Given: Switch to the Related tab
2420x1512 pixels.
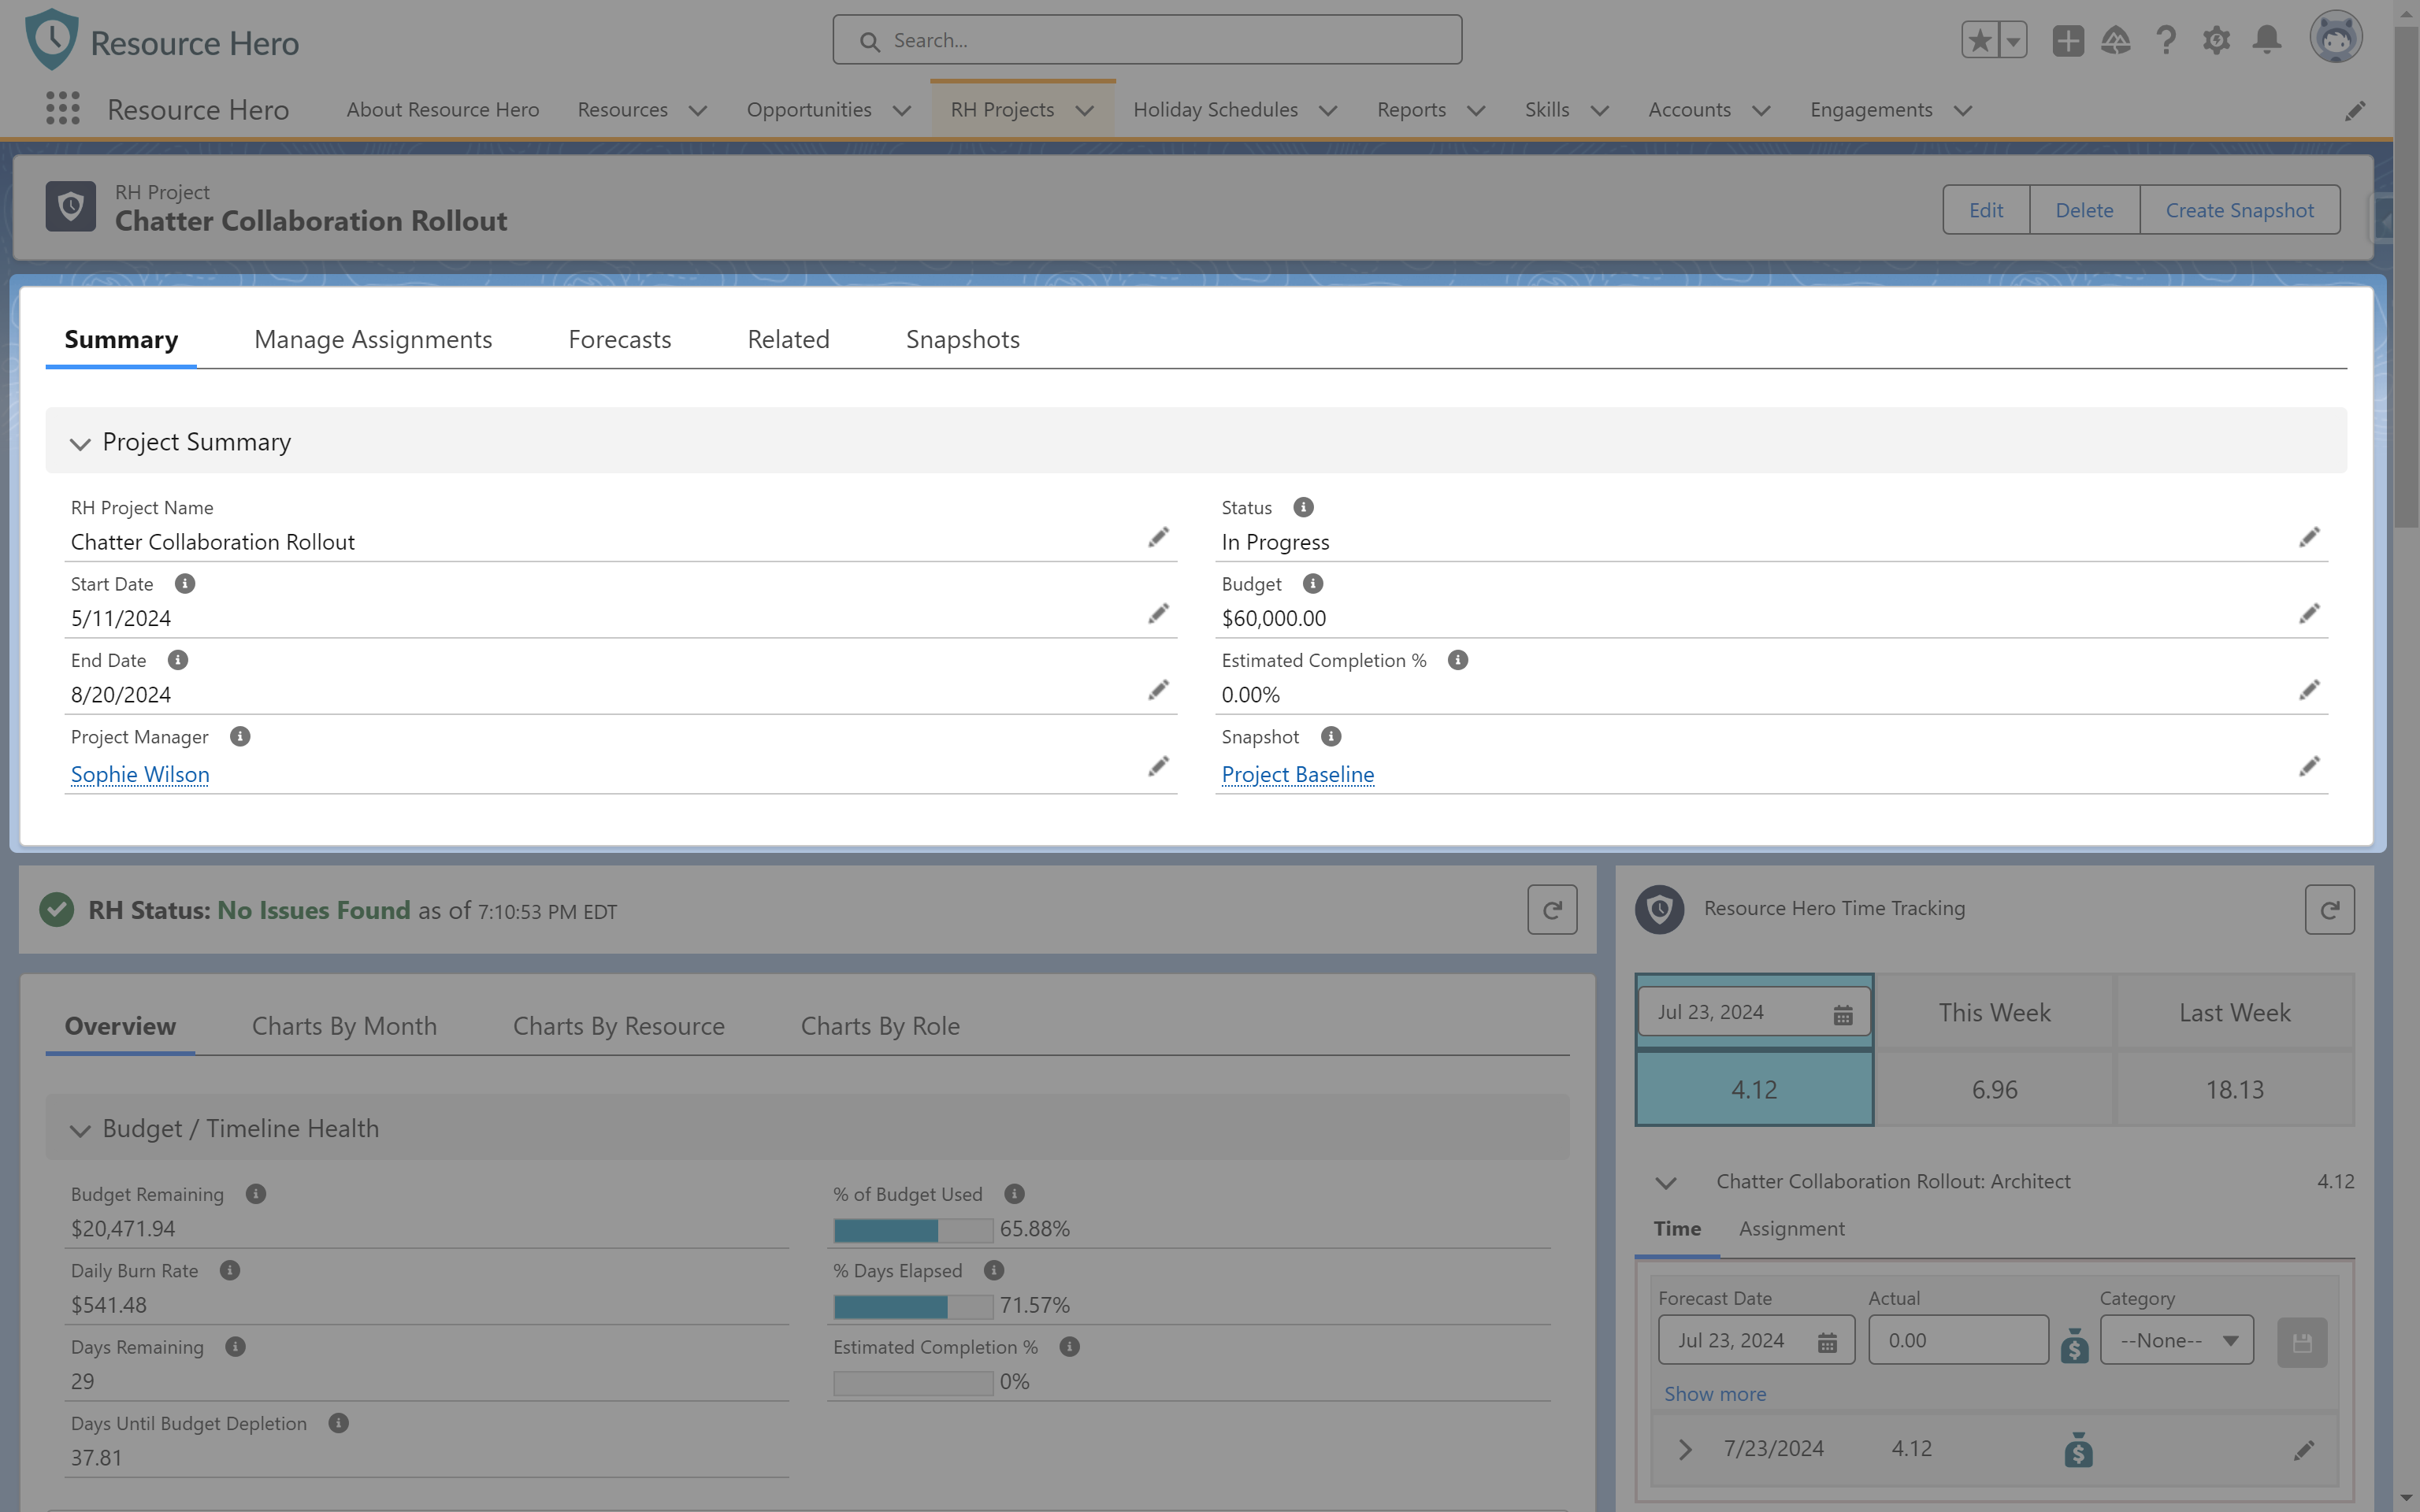Looking at the screenshot, I should (x=788, y=340).
